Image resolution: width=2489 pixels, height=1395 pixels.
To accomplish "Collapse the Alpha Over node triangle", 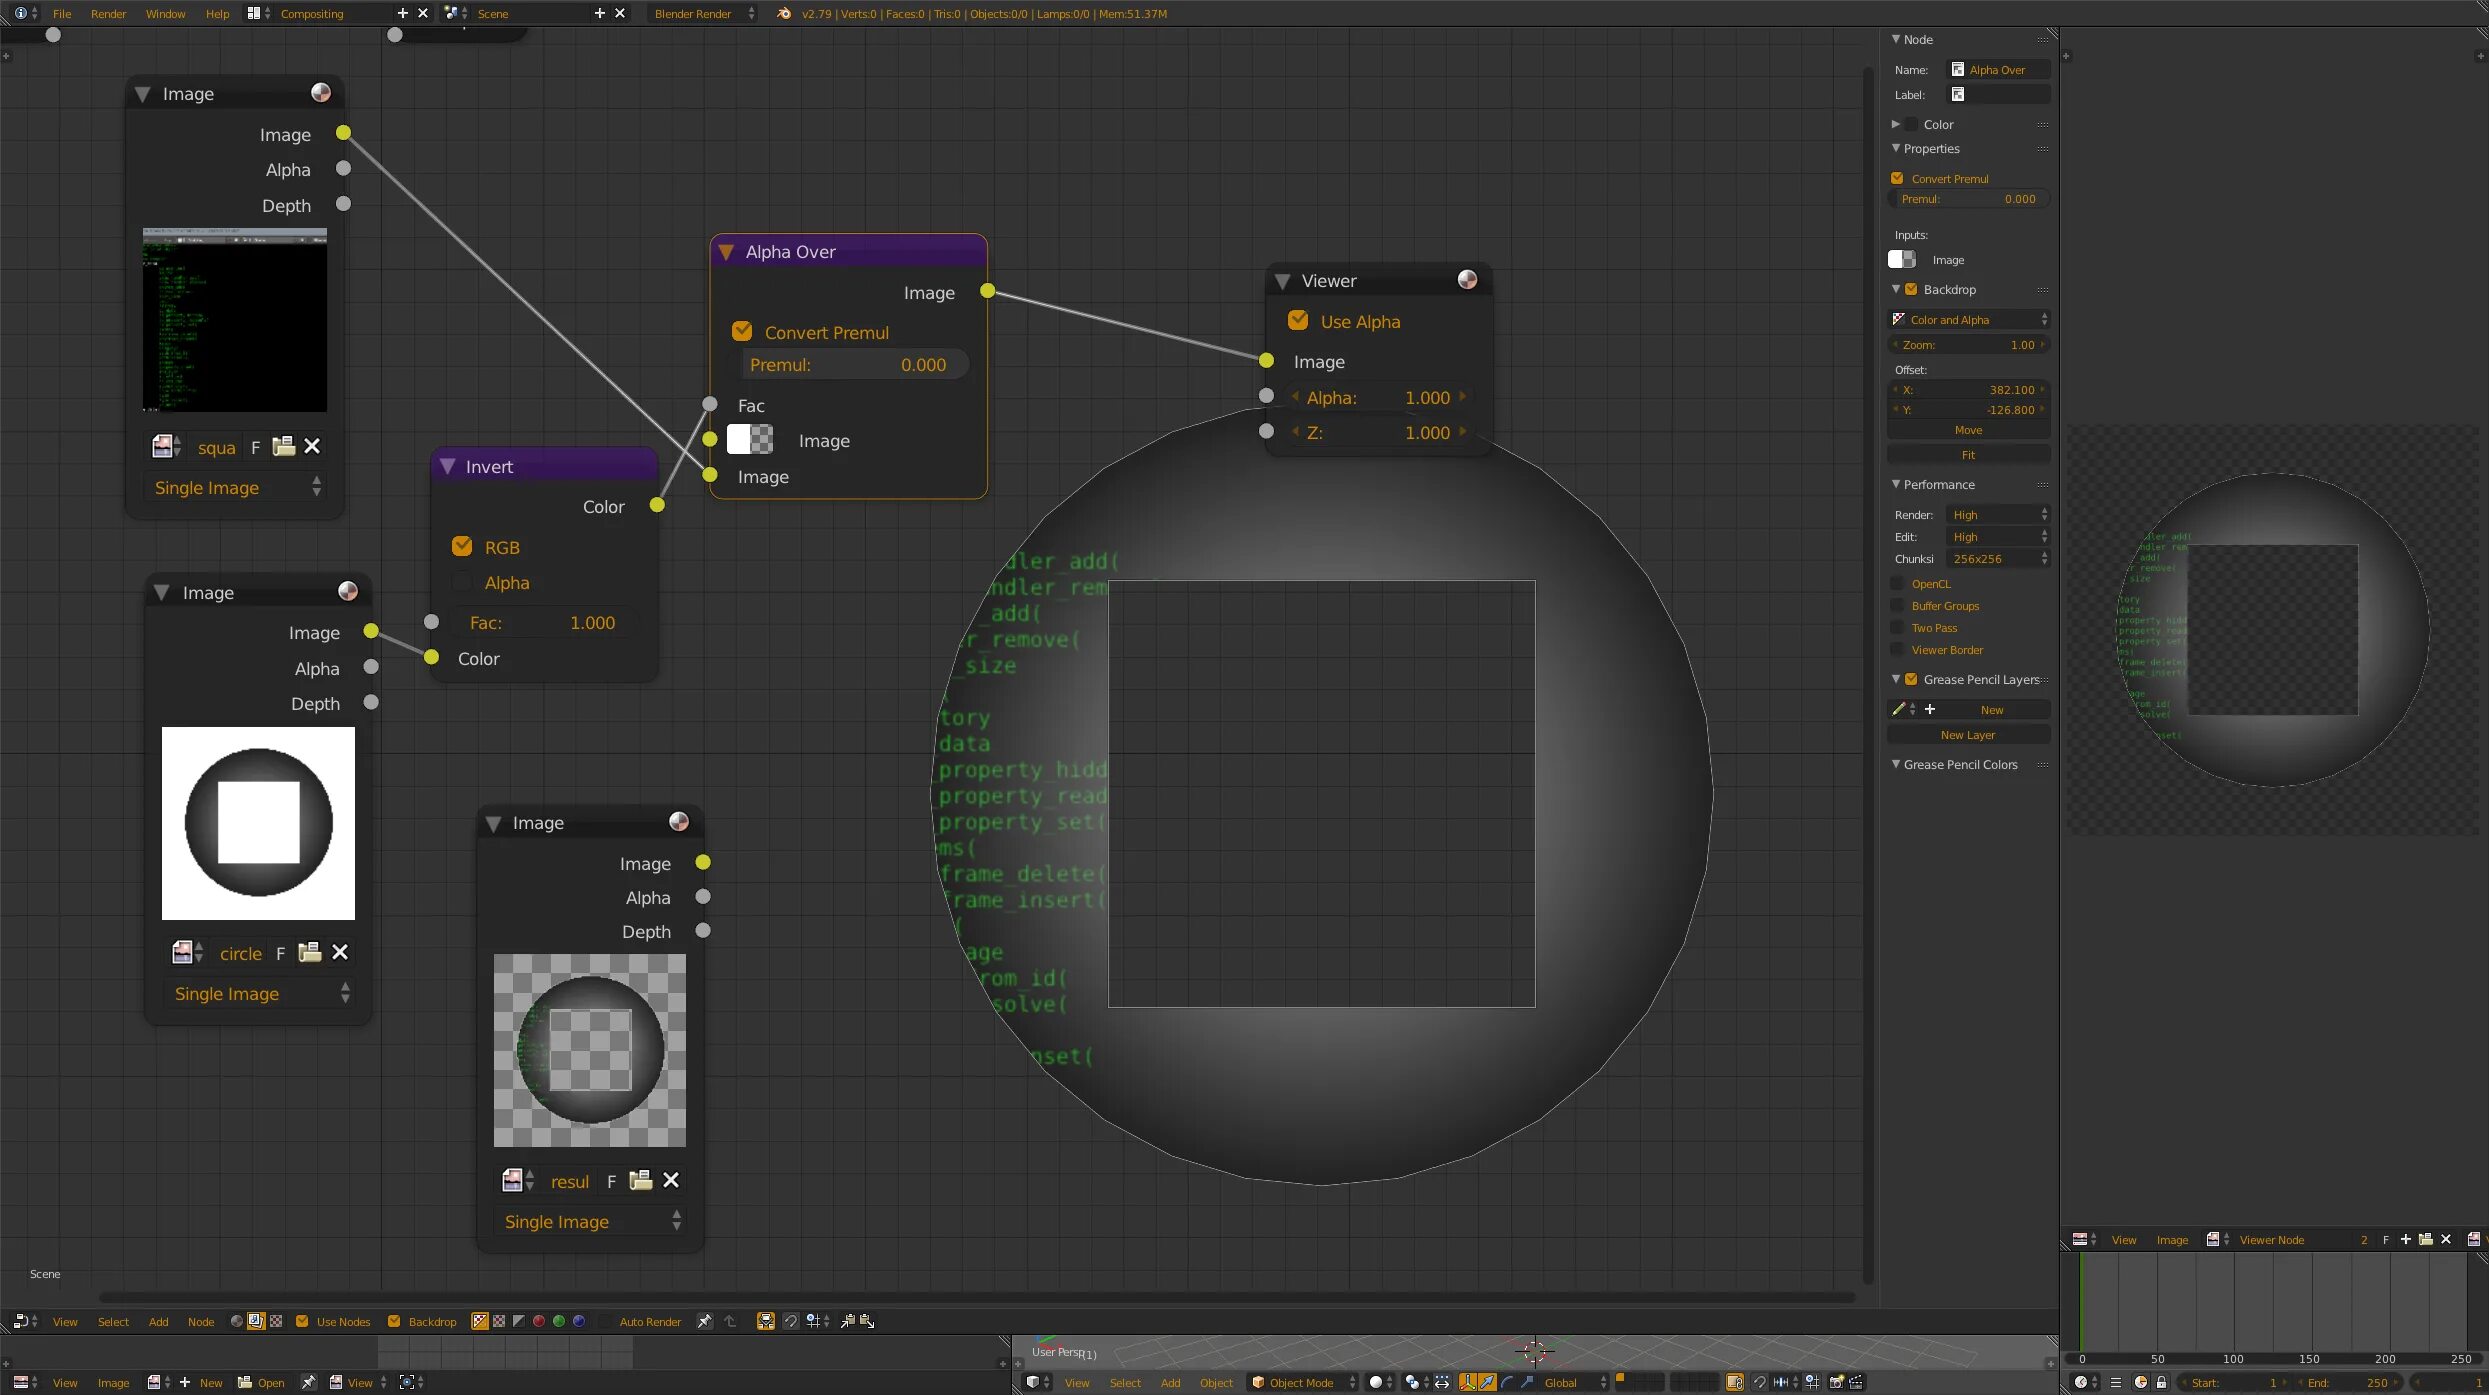I will 727,252.
